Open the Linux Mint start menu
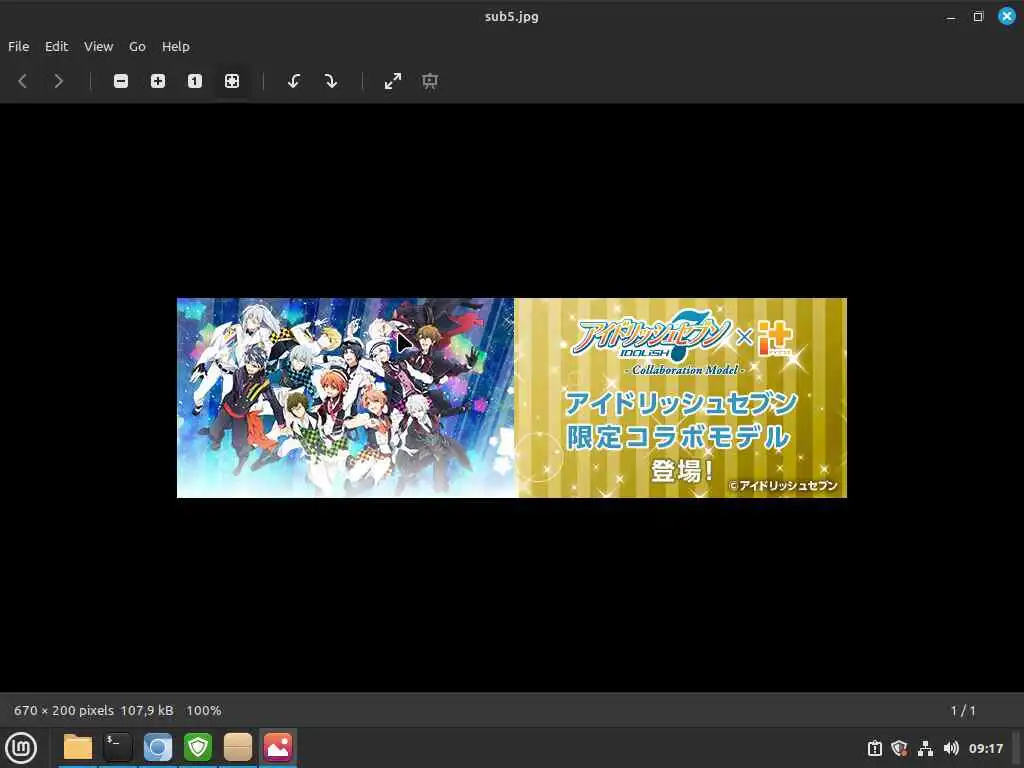This screenshot has height=768, width=1024. coord(21,748)
